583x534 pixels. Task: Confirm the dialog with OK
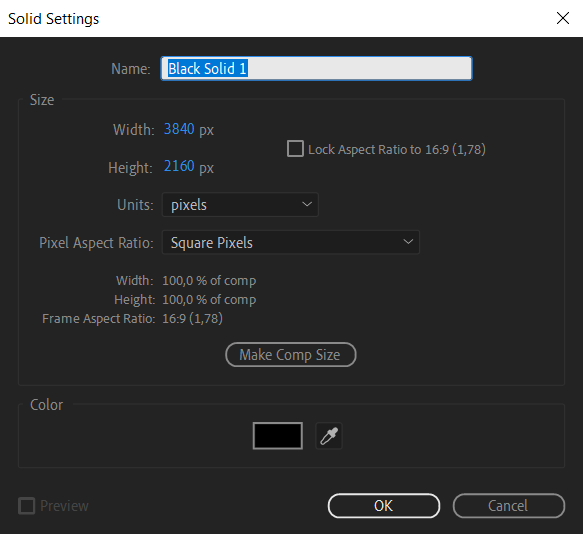pos(384,506)
